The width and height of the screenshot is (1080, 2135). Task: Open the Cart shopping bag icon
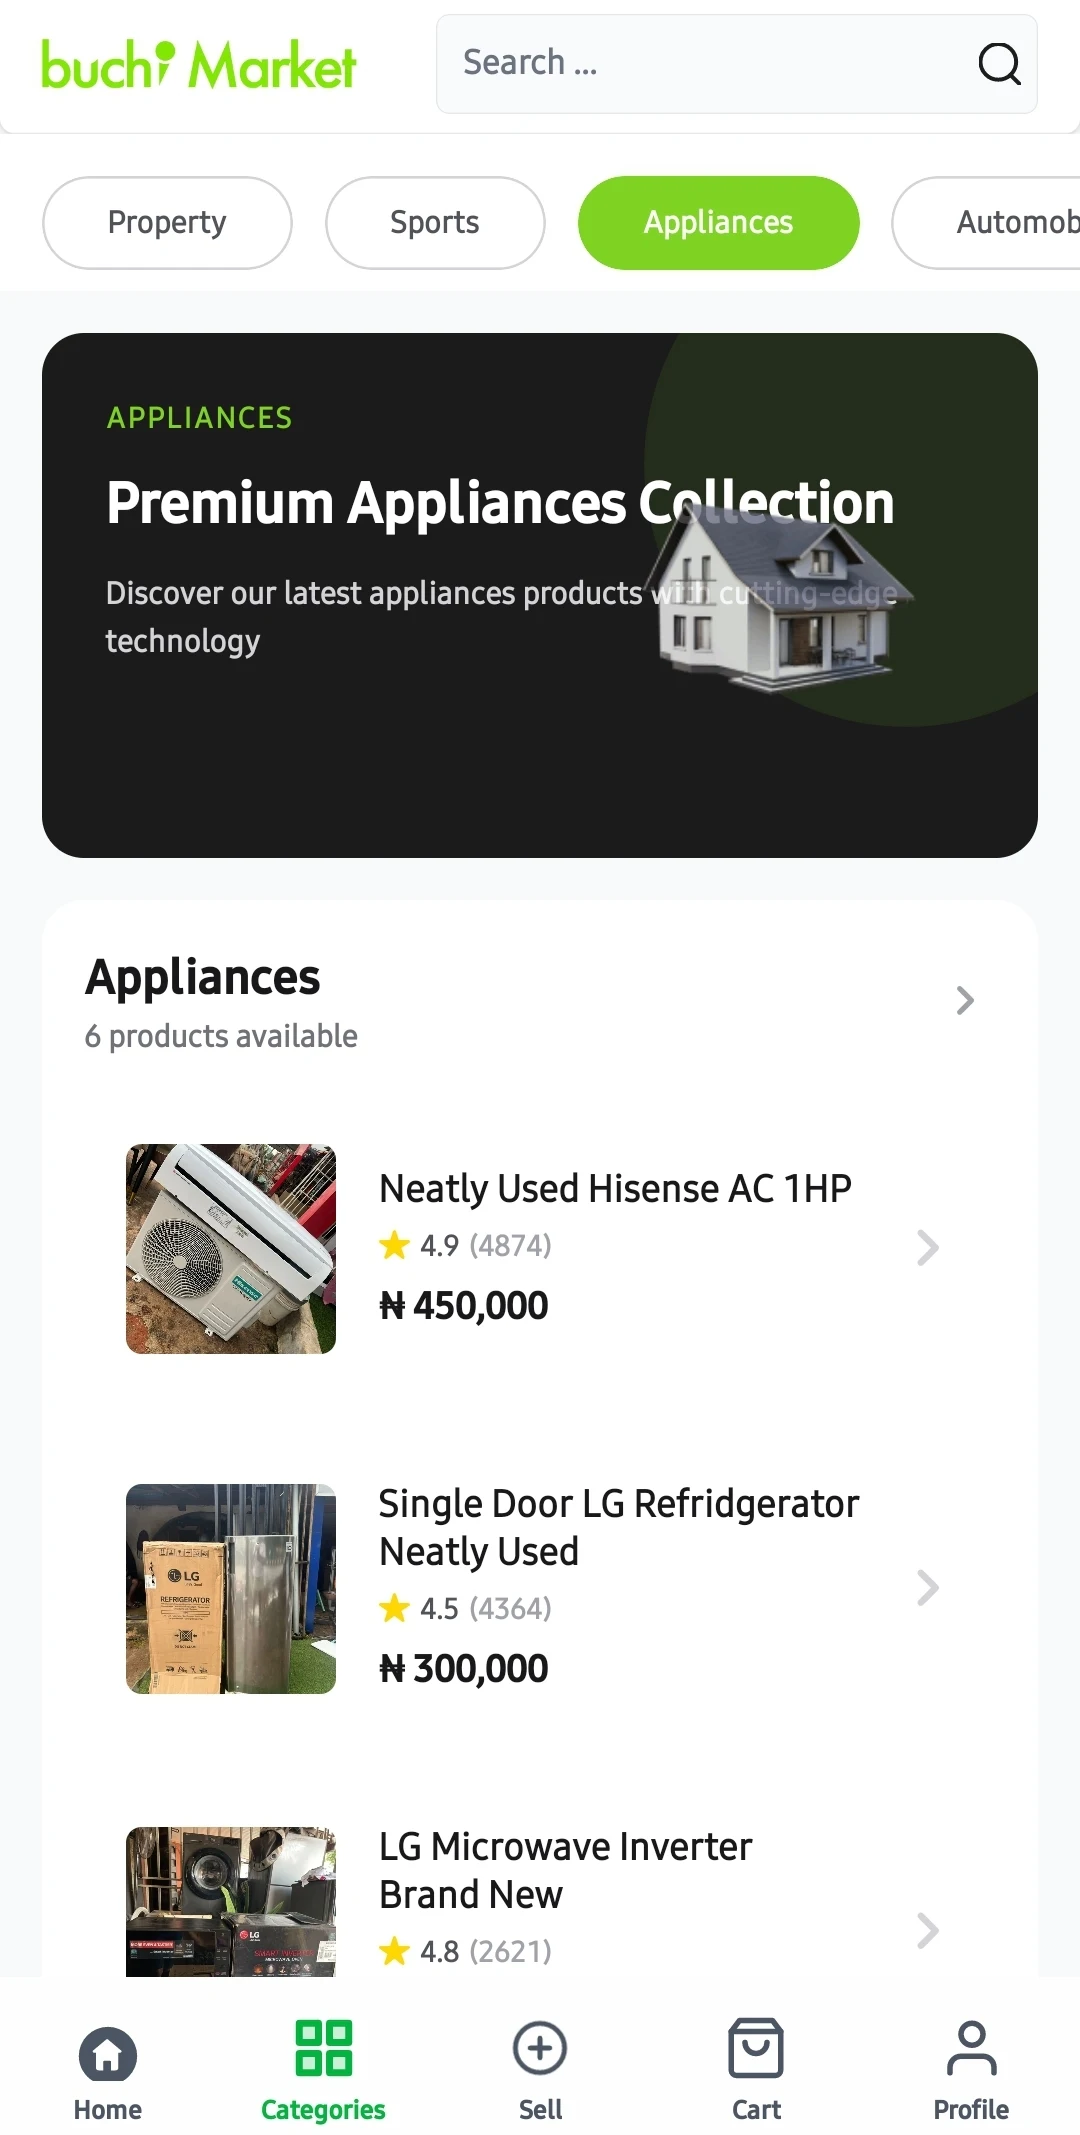pyautogui.click(x=756, y=2048)
